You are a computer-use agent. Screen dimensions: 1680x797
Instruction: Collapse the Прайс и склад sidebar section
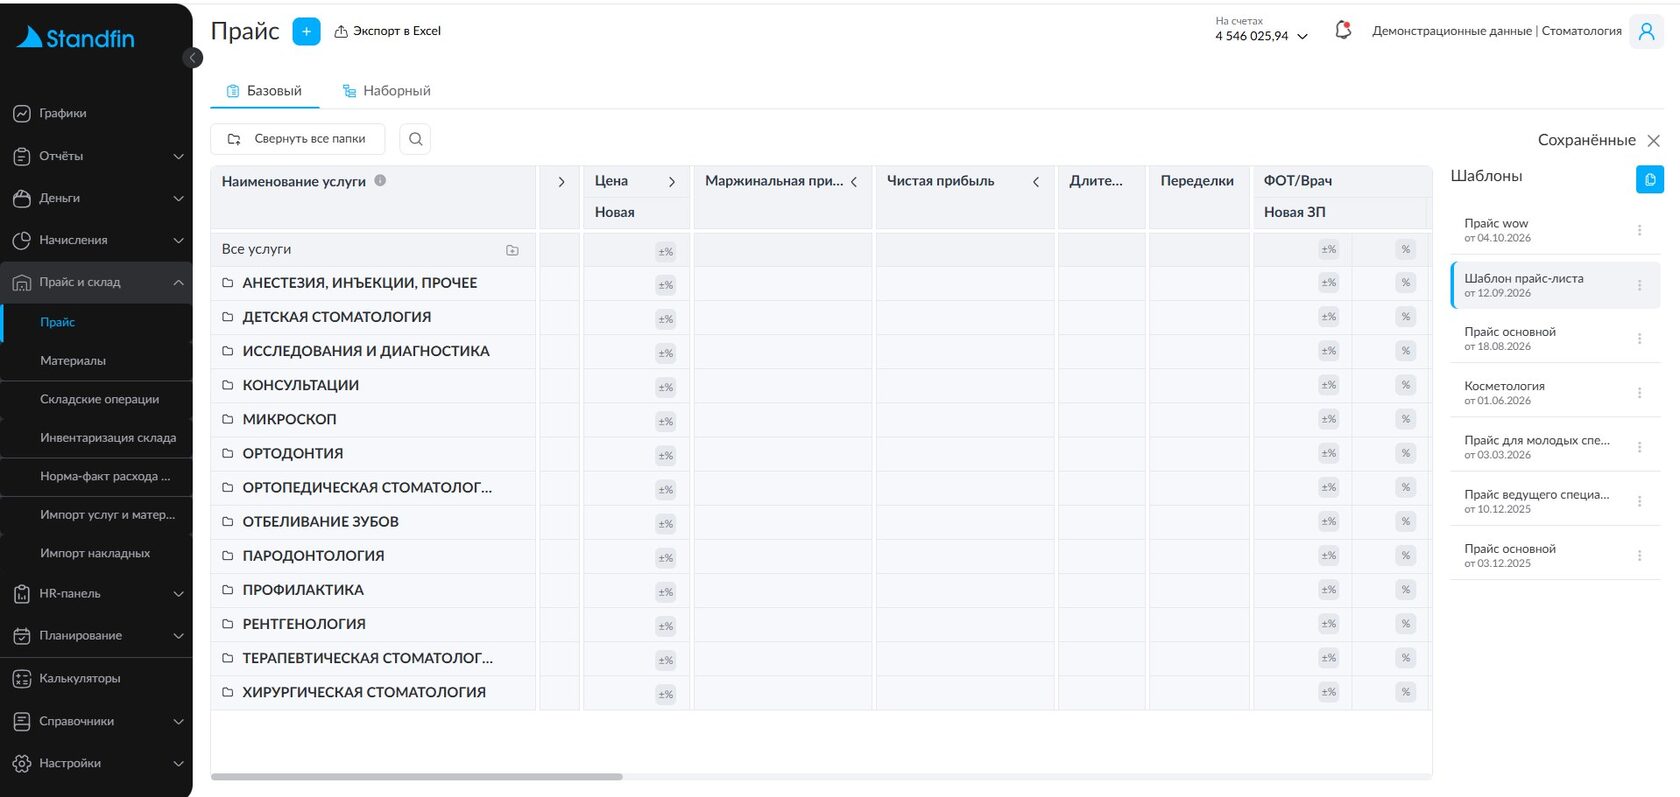click(96, 282)
